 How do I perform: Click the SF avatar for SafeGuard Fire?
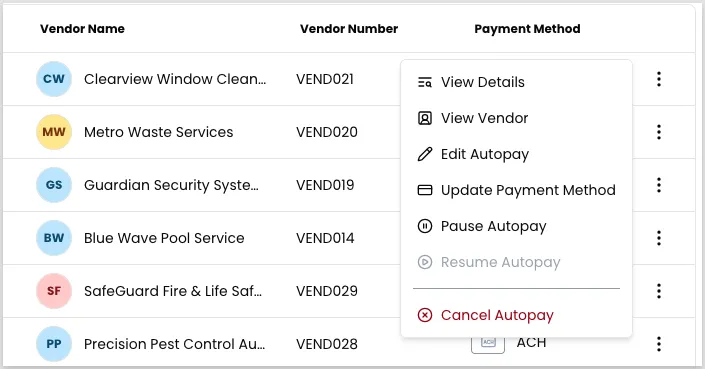(54, 291)
